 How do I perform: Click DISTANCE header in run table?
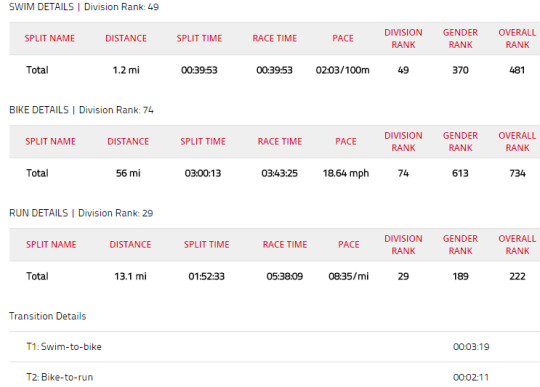point(130,244)
